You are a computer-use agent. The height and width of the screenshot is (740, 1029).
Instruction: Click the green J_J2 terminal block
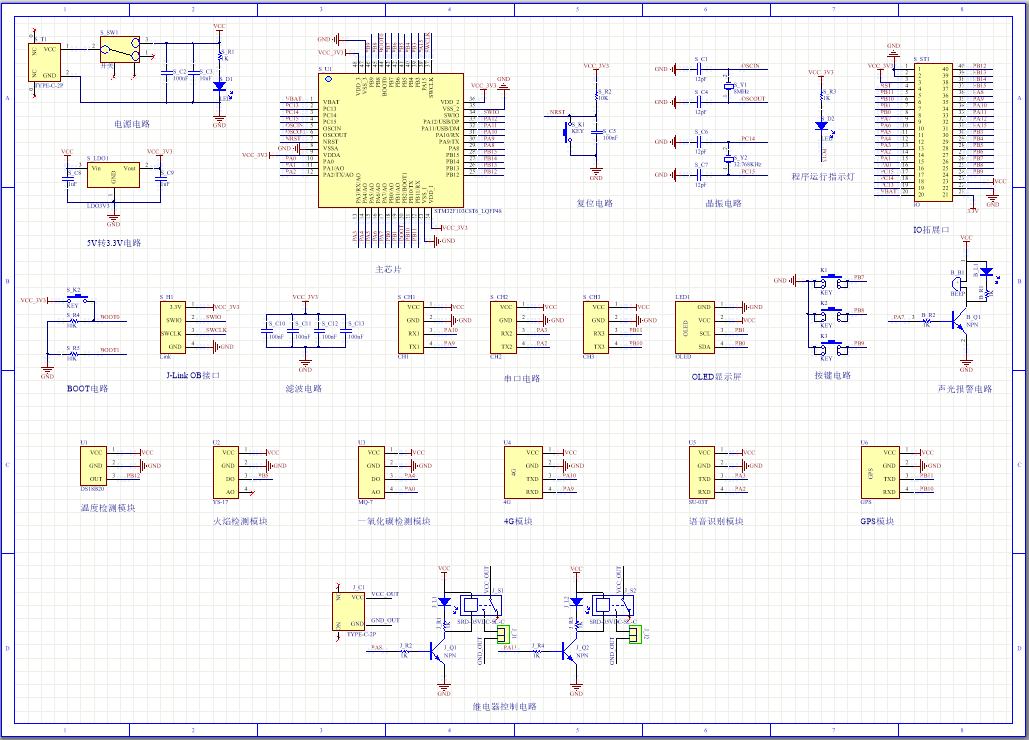tap(635, 634)
